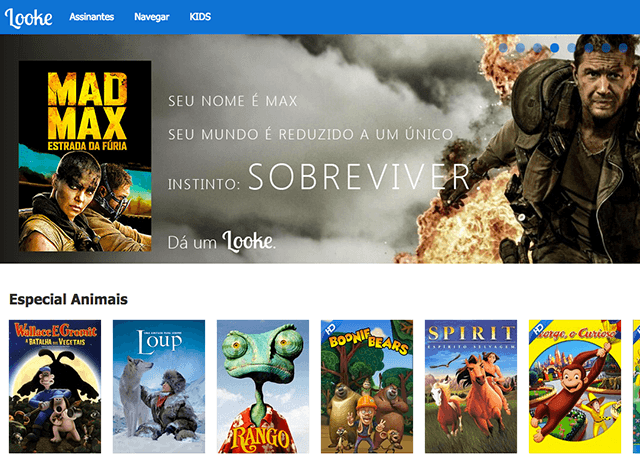Go to the KIDS section
Screen dimensions: 640x454
pos(200,17)
